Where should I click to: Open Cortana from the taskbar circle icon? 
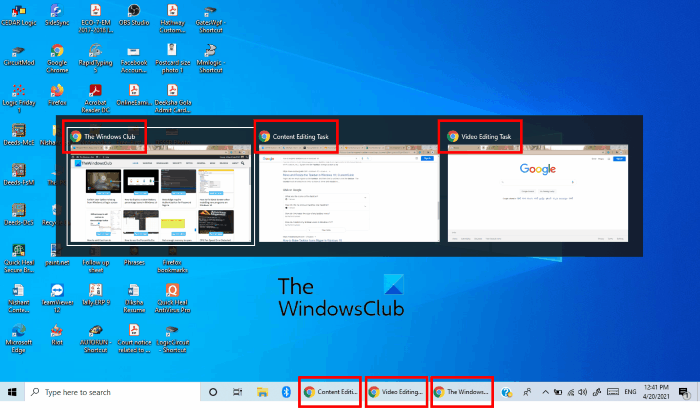(213, 392)
